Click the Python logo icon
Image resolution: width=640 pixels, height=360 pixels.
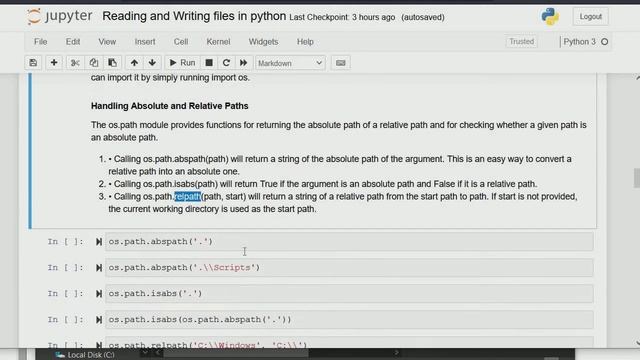550,17
